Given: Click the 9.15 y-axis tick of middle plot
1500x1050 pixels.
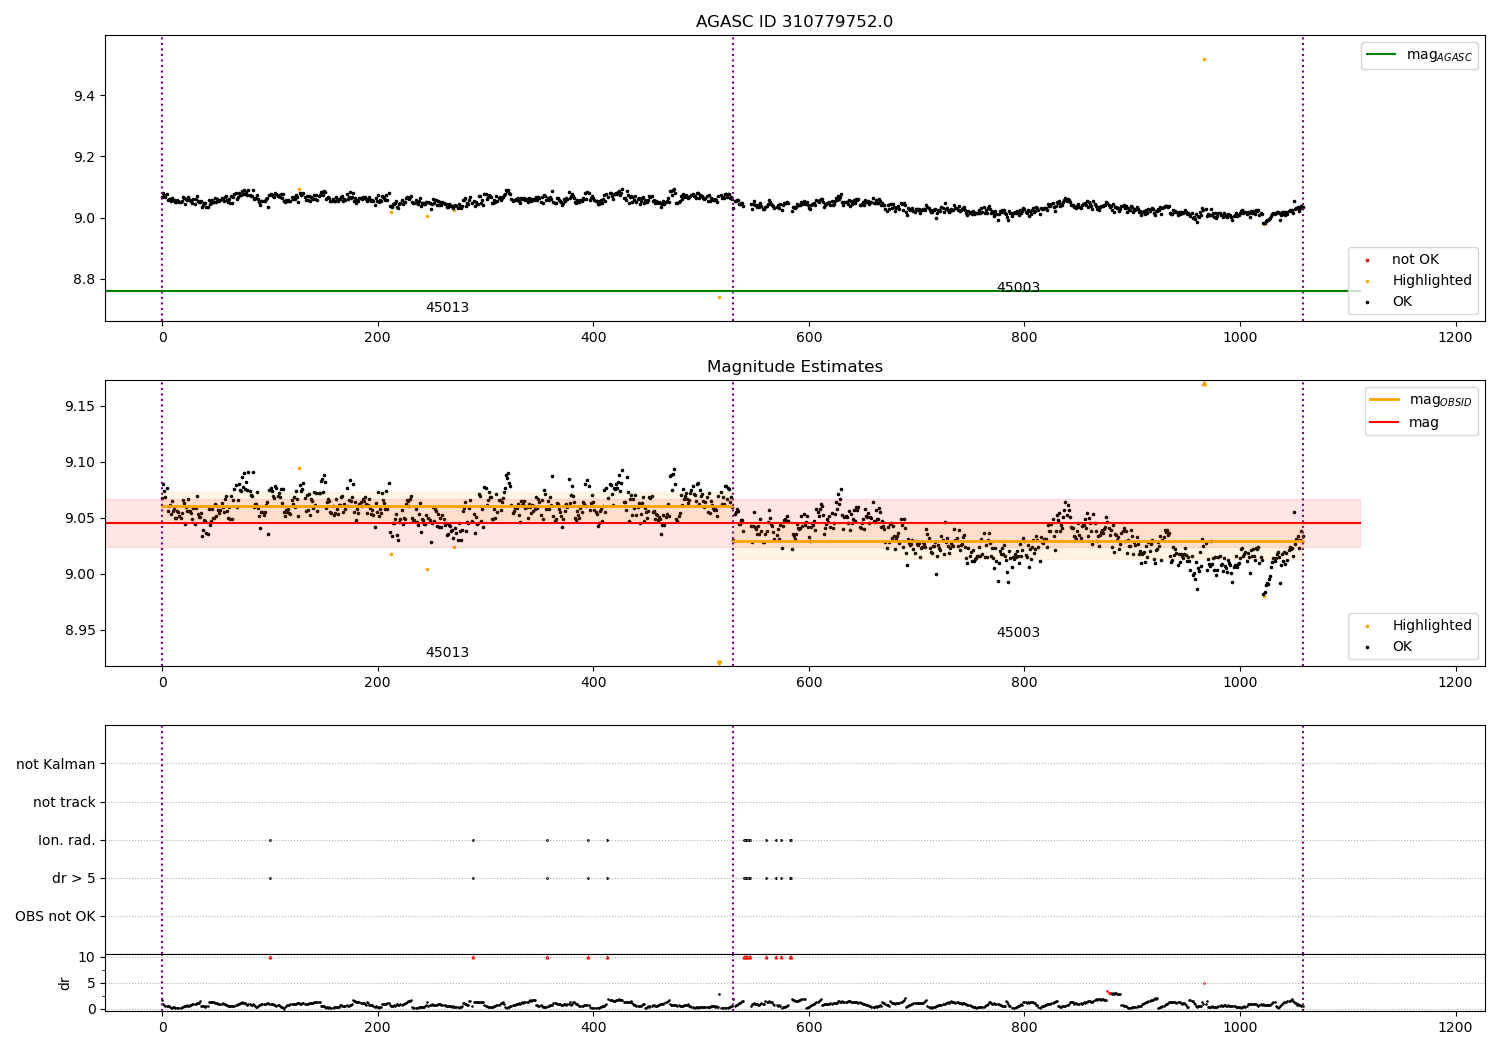Looking at the screenshot, I should [80, 406].
